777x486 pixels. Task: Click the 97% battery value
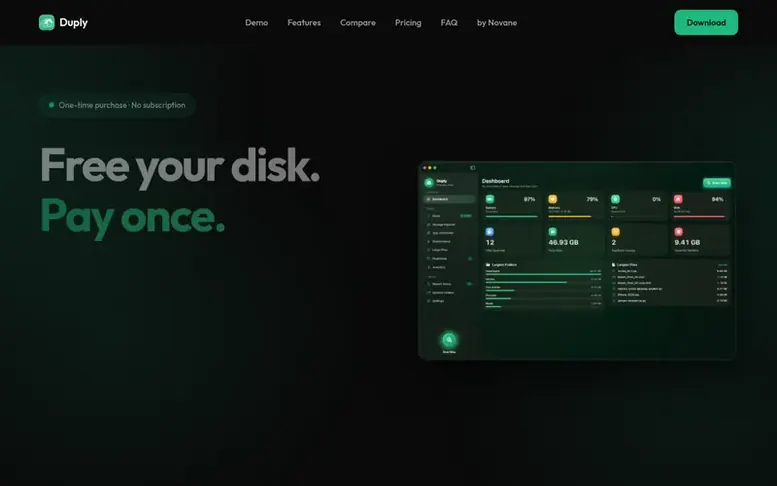(x=529, y=199)
